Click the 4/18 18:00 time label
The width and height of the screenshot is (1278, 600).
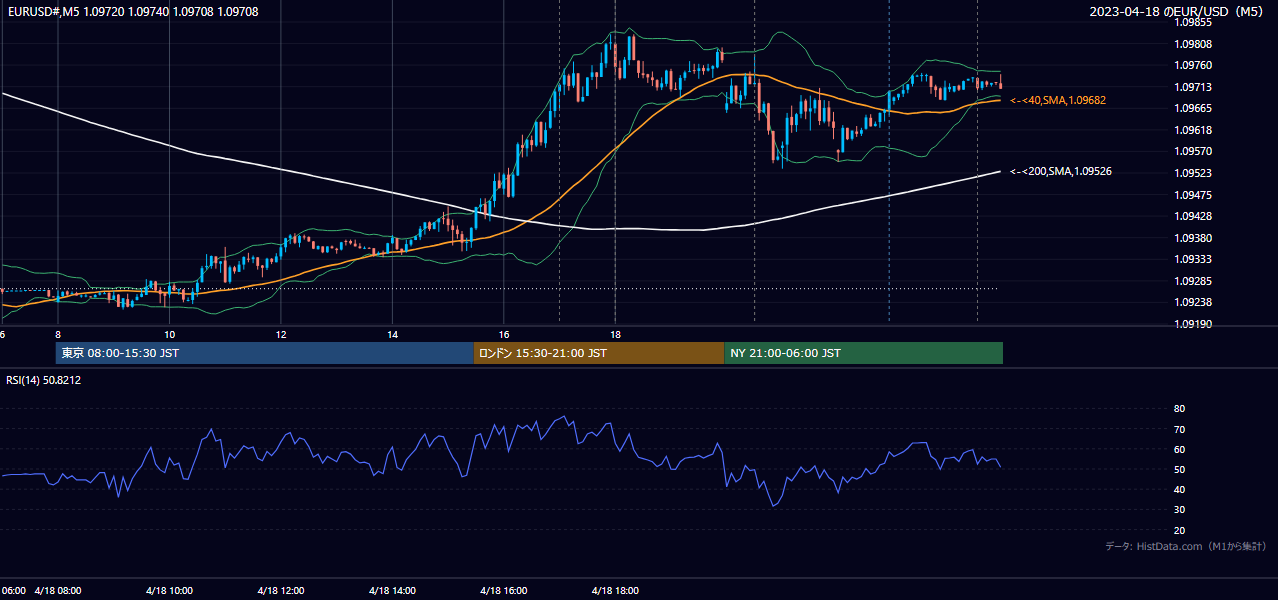point(615,591)
